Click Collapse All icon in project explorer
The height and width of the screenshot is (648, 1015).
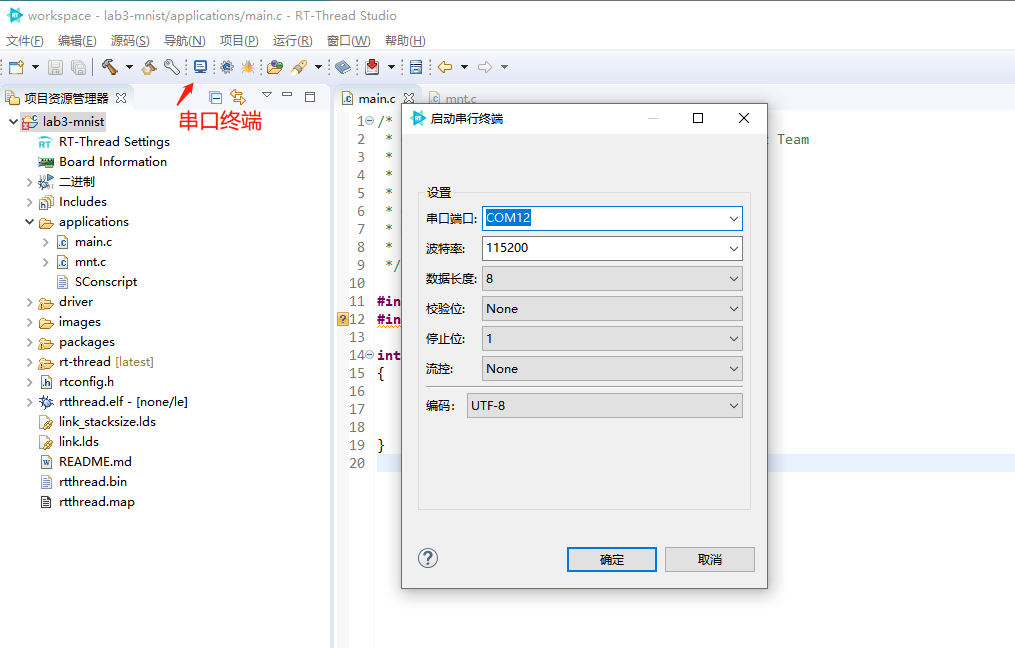tap(216, 98)
